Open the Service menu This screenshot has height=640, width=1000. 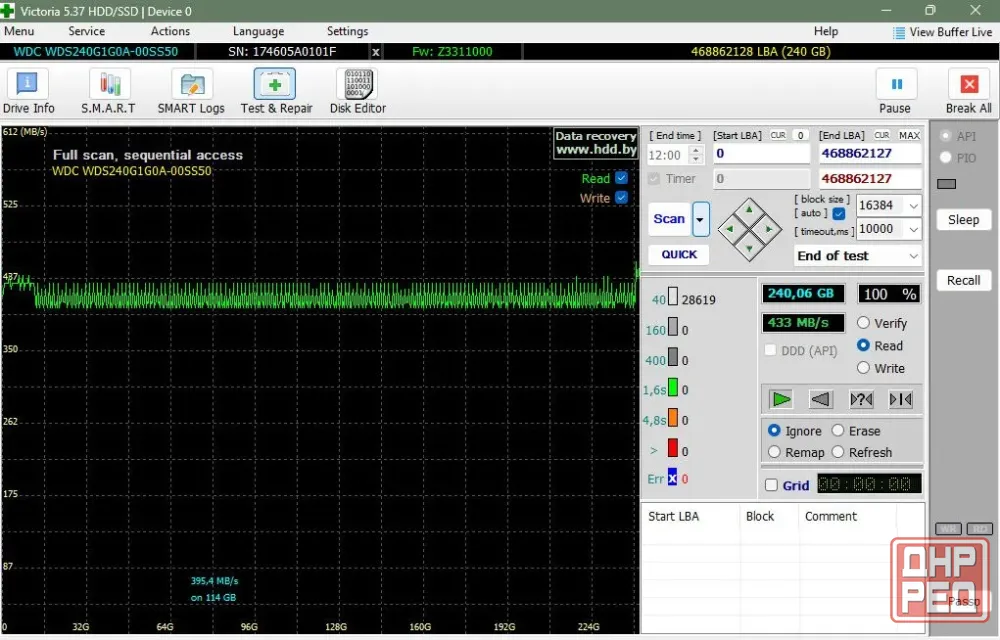click(x=87, y=31)
